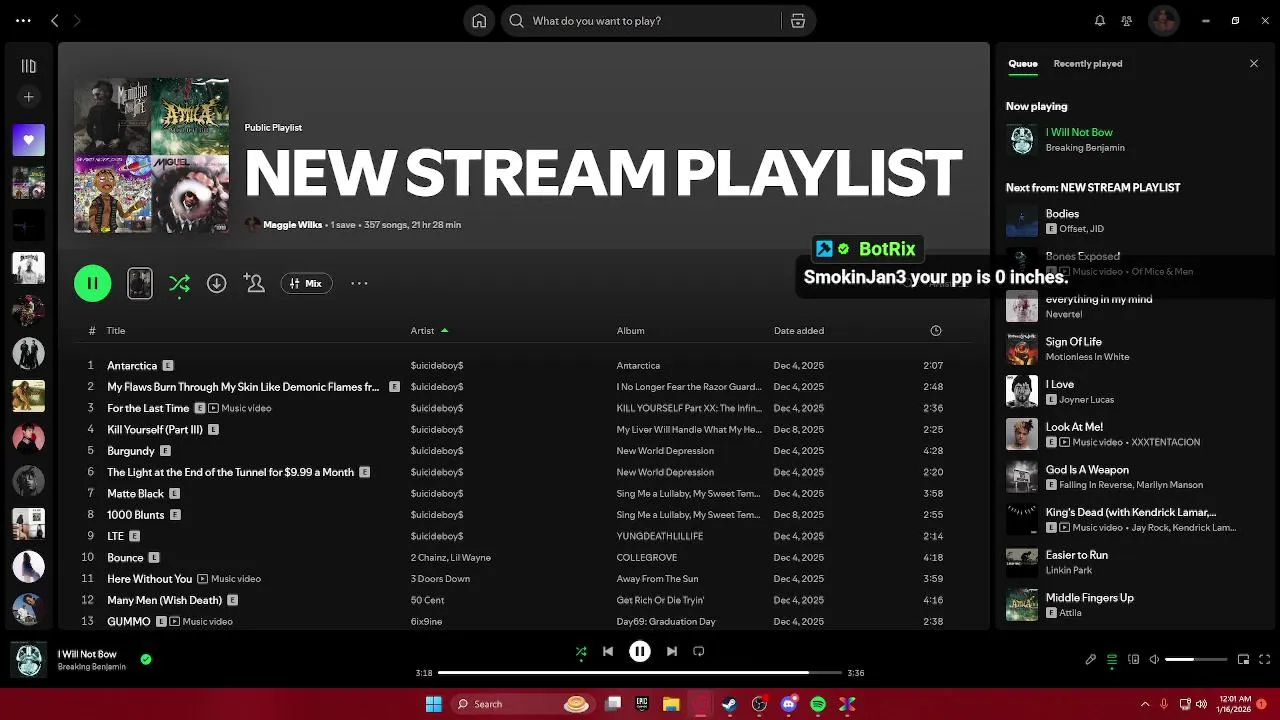This screenshot has height=720, width=1280.
Task: Open the playlist video preview thumbnail
Action: pos(140,283)
